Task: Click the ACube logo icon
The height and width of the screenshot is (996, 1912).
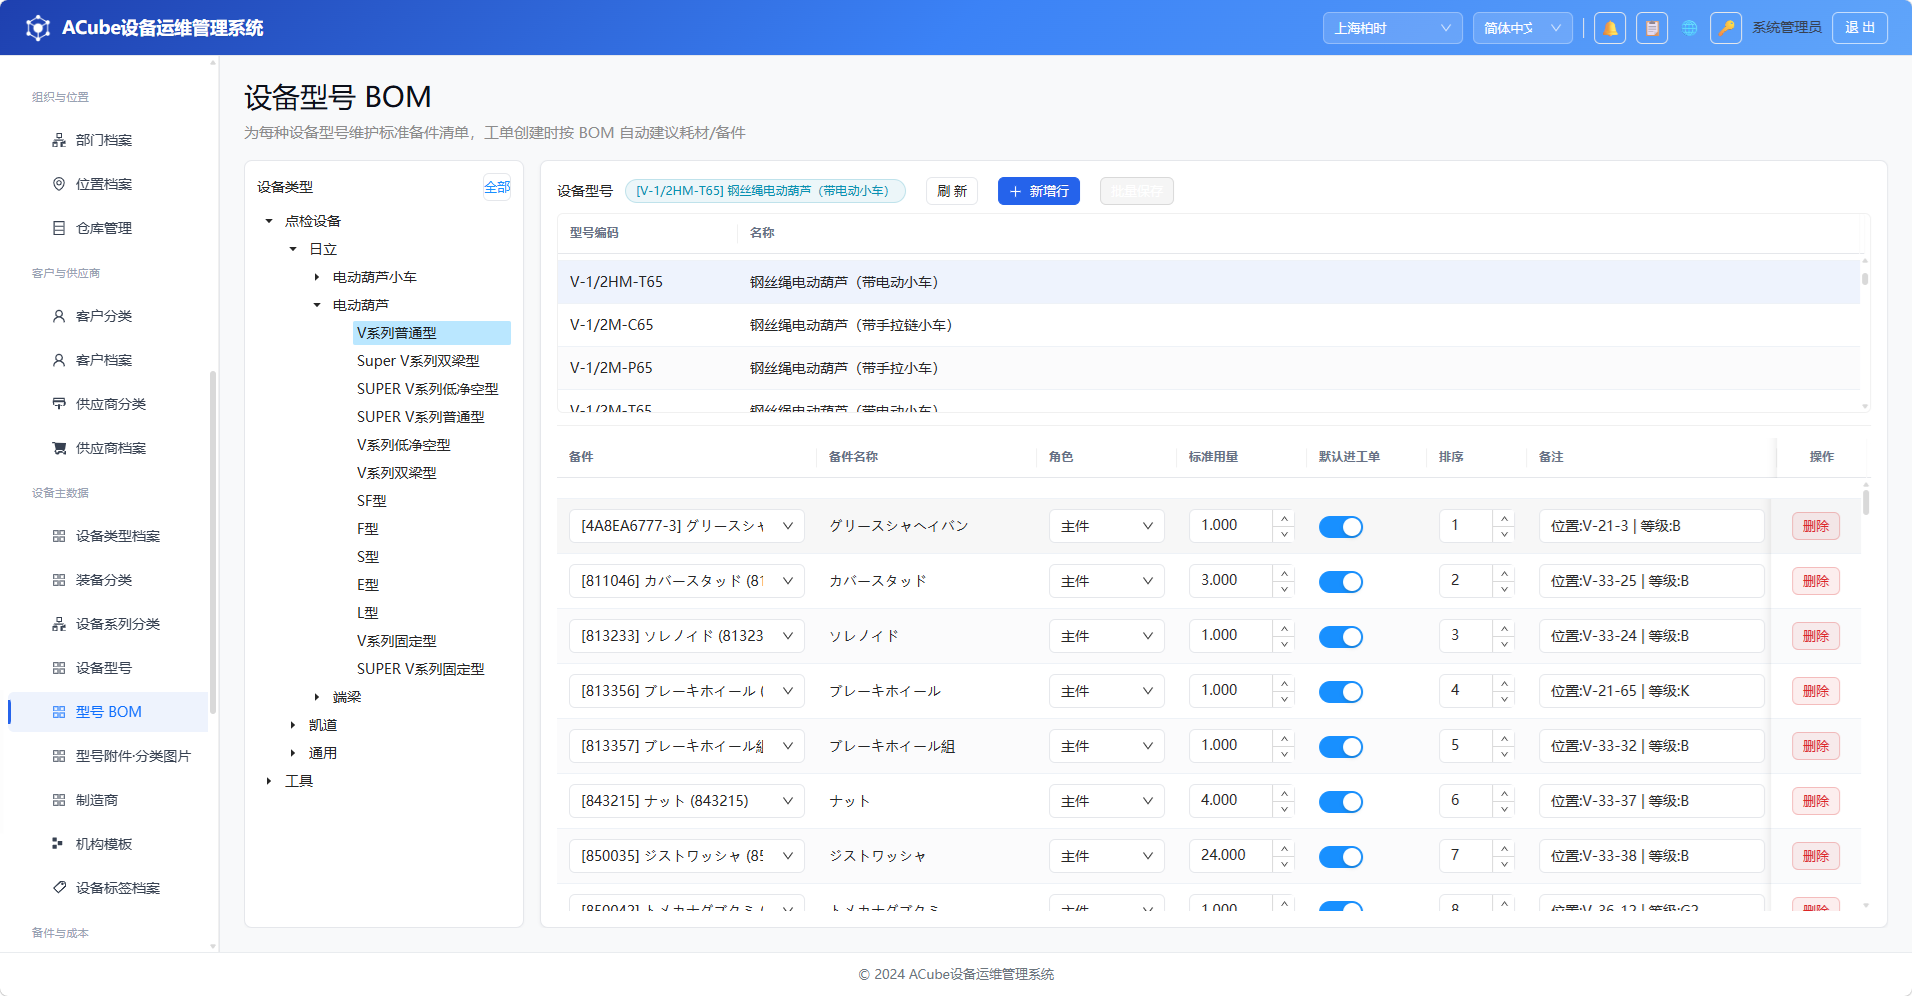Action: [38, 28]
